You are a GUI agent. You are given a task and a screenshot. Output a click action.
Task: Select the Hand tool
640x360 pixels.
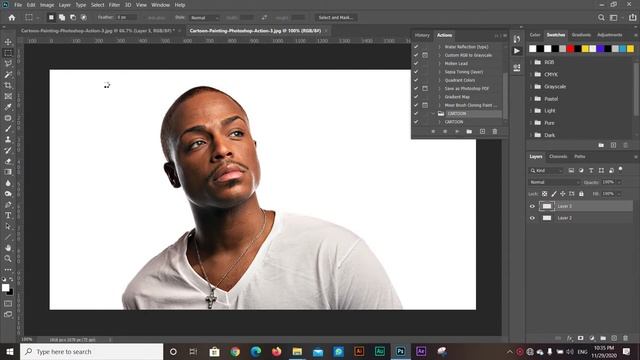click(8, 248)
